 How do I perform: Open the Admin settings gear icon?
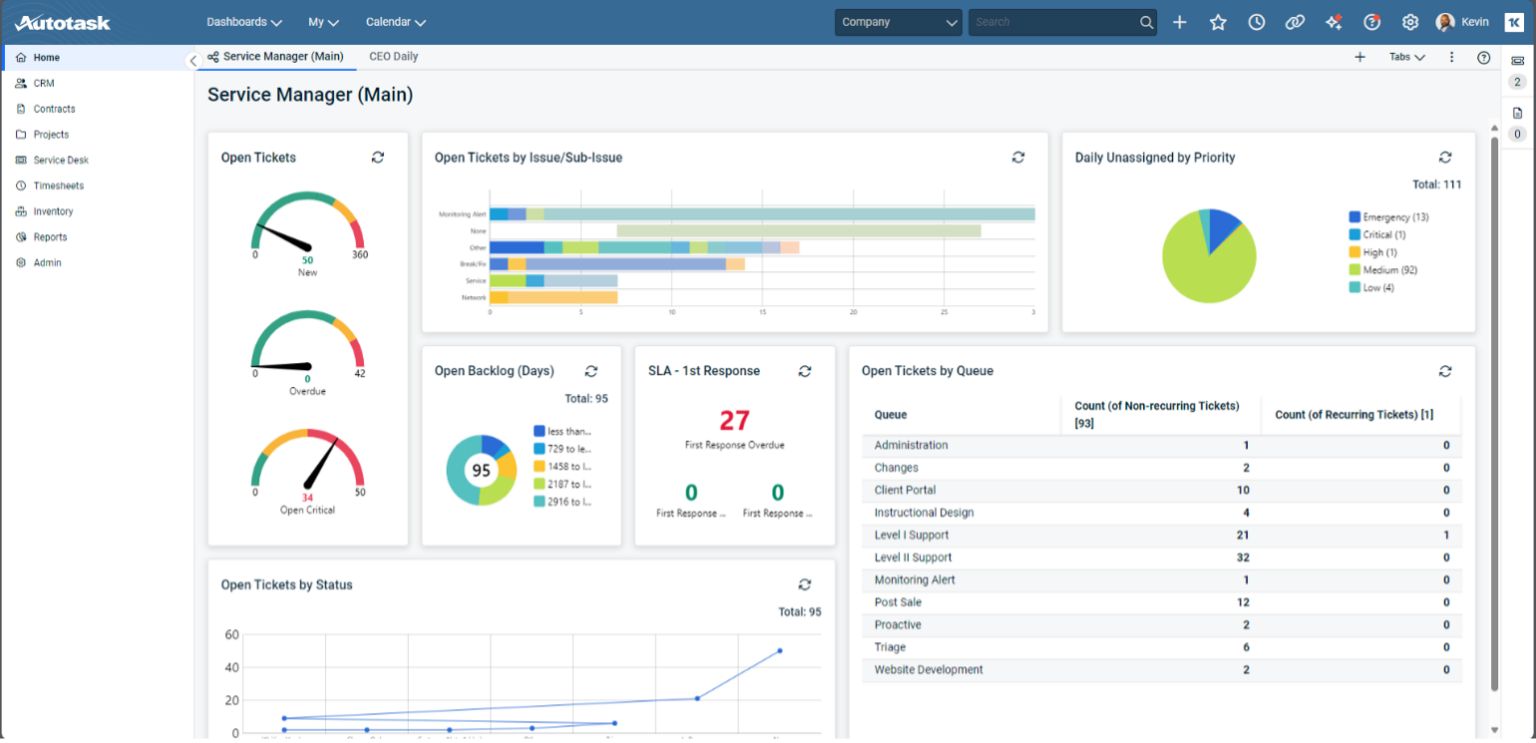[1409, 21]
